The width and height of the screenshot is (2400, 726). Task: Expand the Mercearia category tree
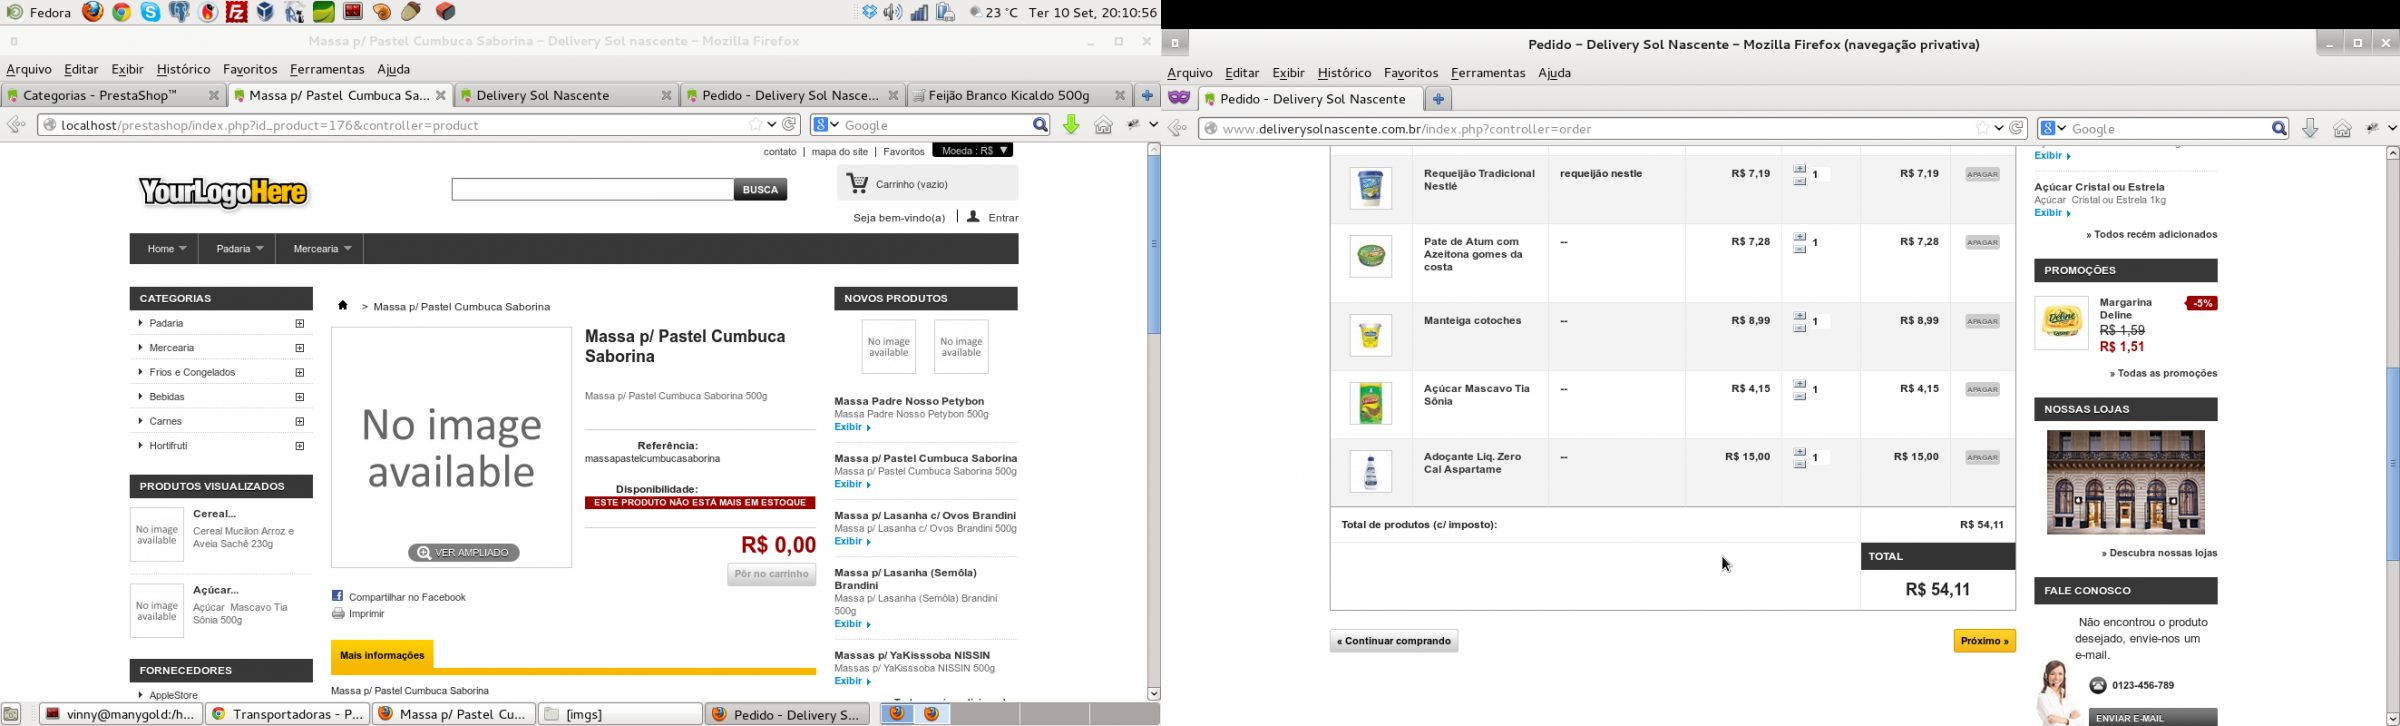coord(300,348)
